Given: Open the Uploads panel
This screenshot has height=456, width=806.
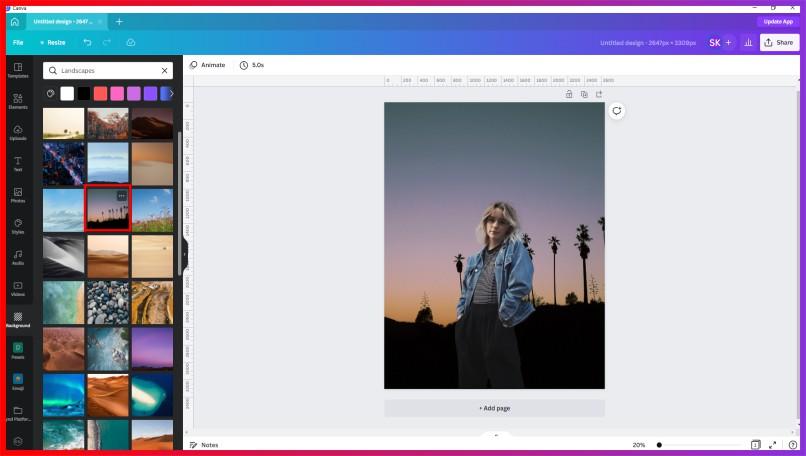Looking at the screenshot, I should 18,131.
